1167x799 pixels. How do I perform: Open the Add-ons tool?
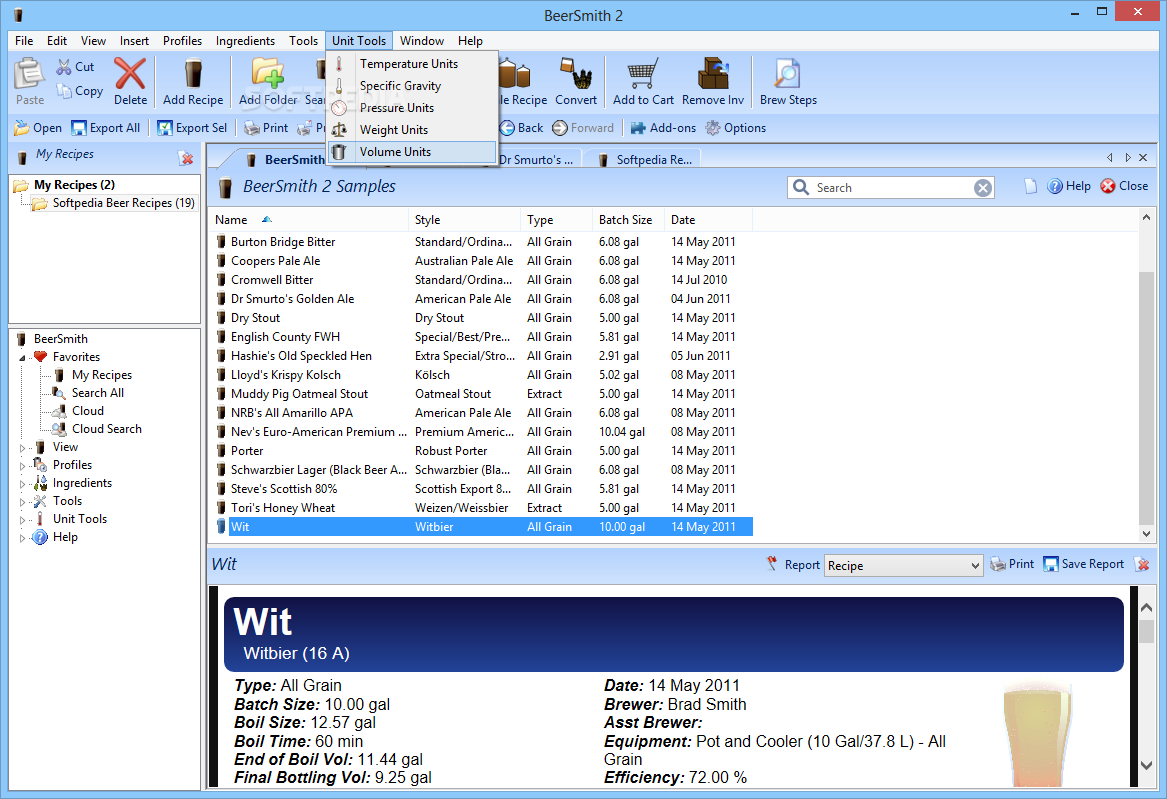pos(663,128)
